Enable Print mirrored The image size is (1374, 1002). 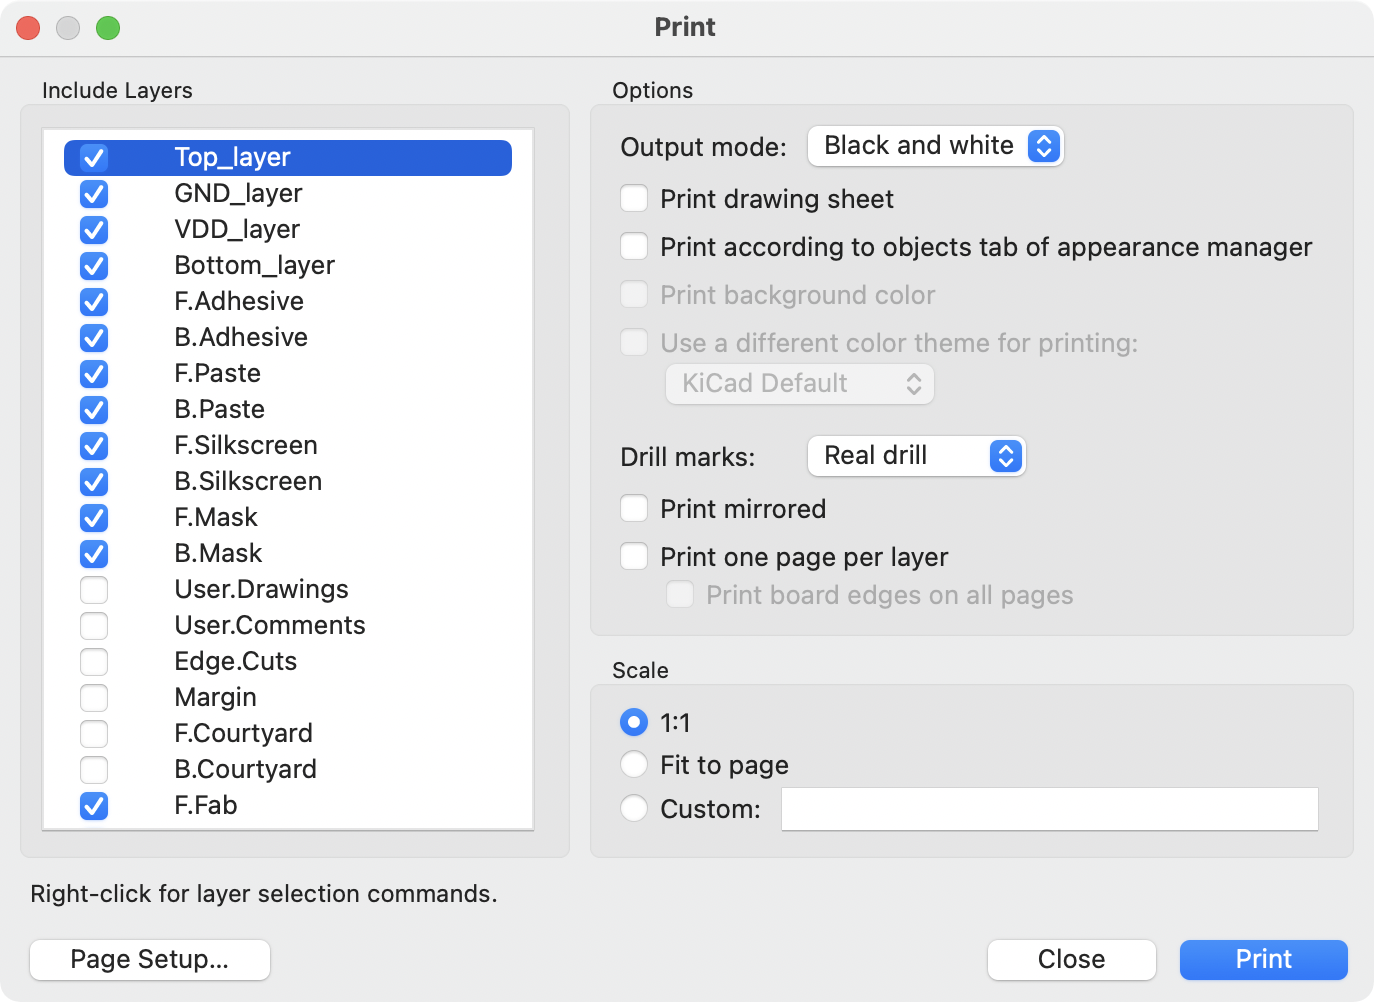[633, 508]
